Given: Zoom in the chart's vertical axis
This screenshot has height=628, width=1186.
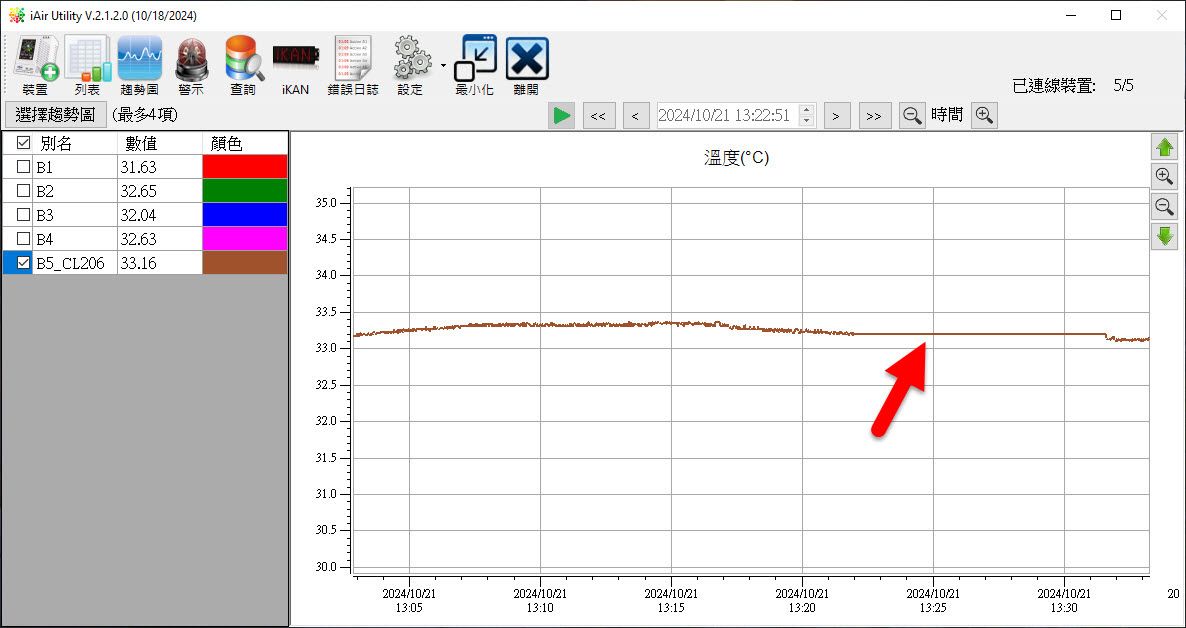Looking at the screenshot, I should pos(1164,177).
